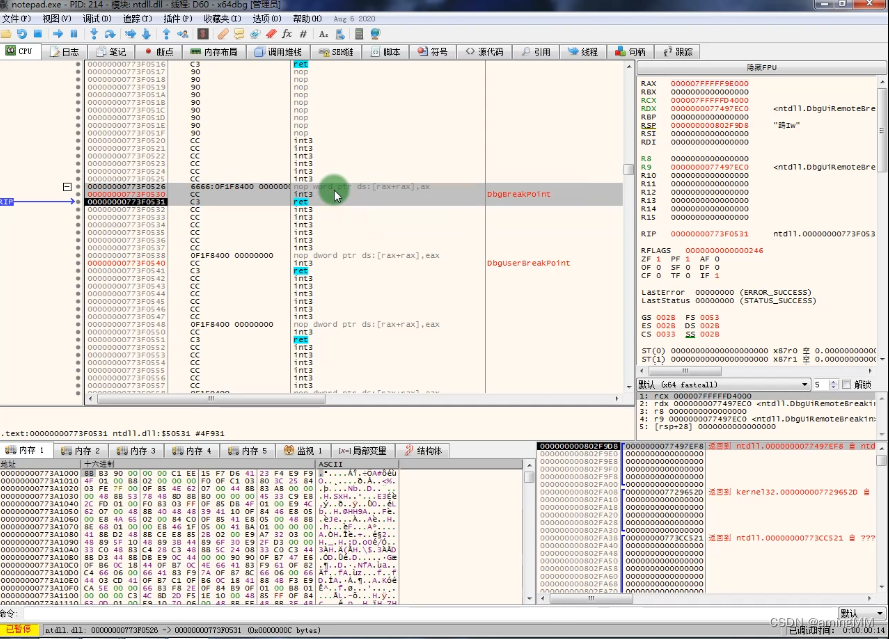The width and height of the screenshot is (889, 639).
Task: Open the 文件 menu
Action: point(16,19)
